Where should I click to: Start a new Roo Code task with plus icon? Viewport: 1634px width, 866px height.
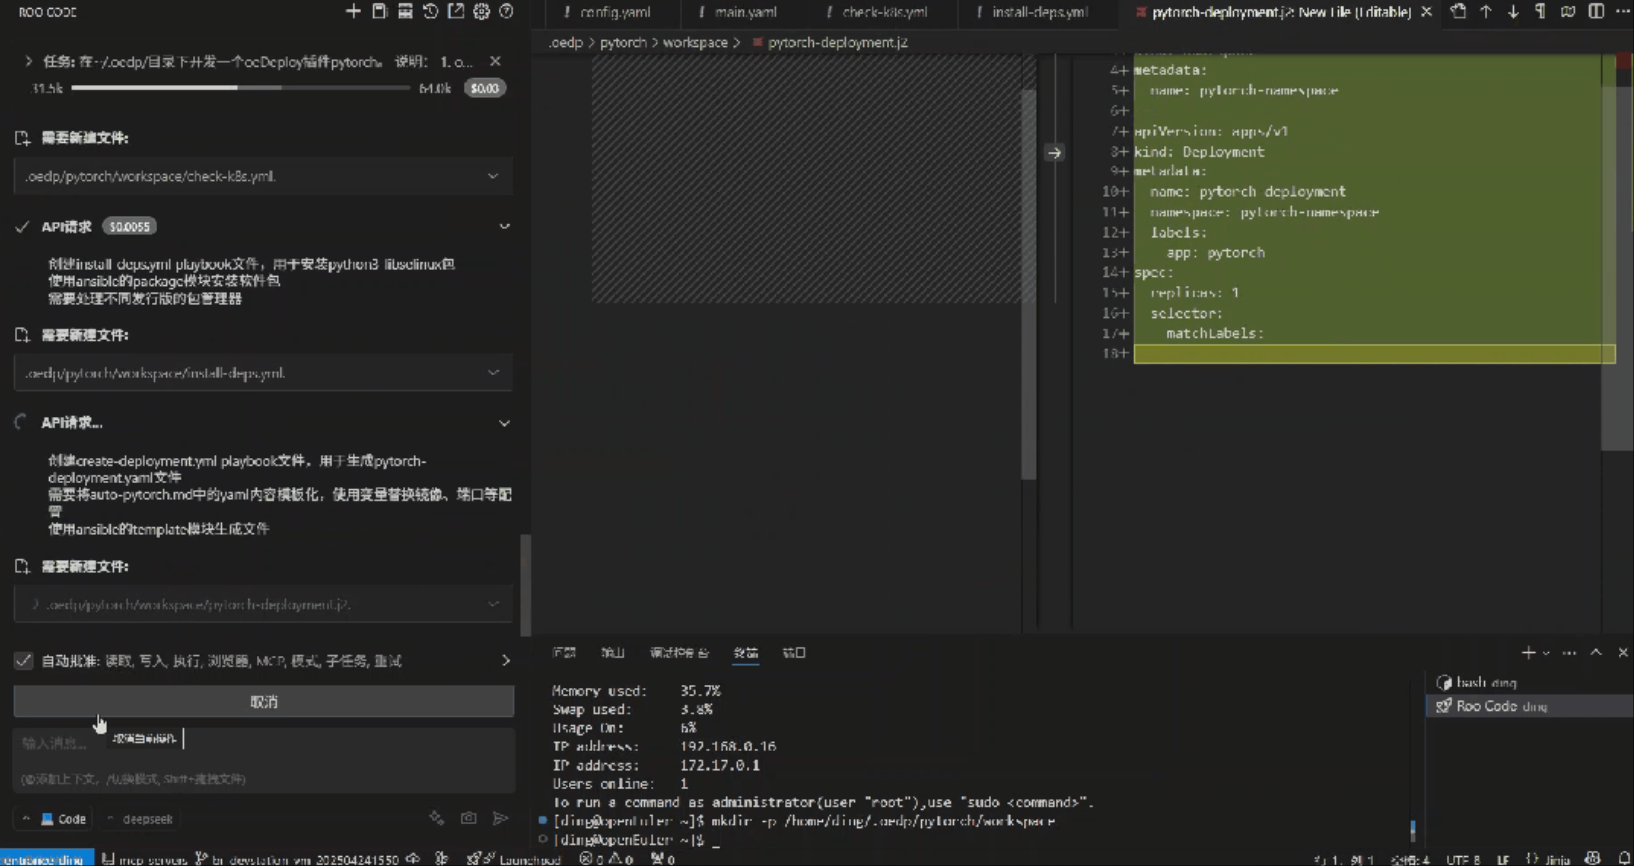(x=353, y=11)
